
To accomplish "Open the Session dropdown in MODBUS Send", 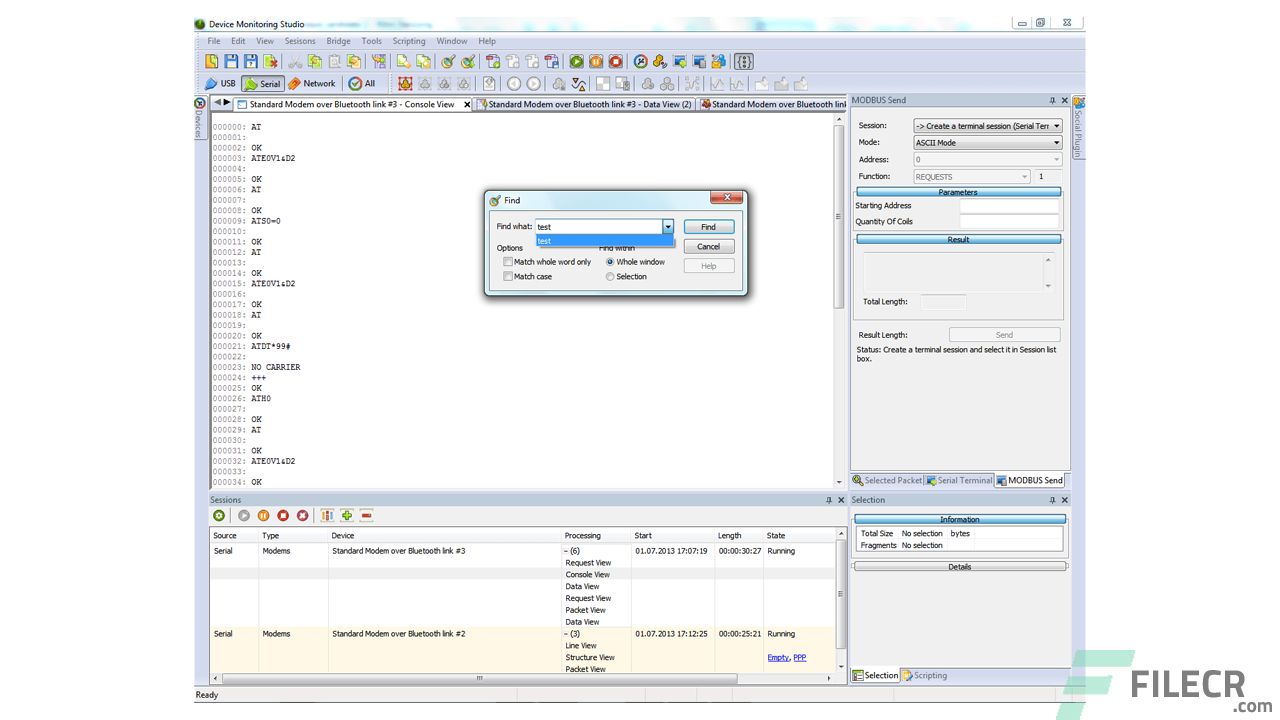I will point(1056,126).
